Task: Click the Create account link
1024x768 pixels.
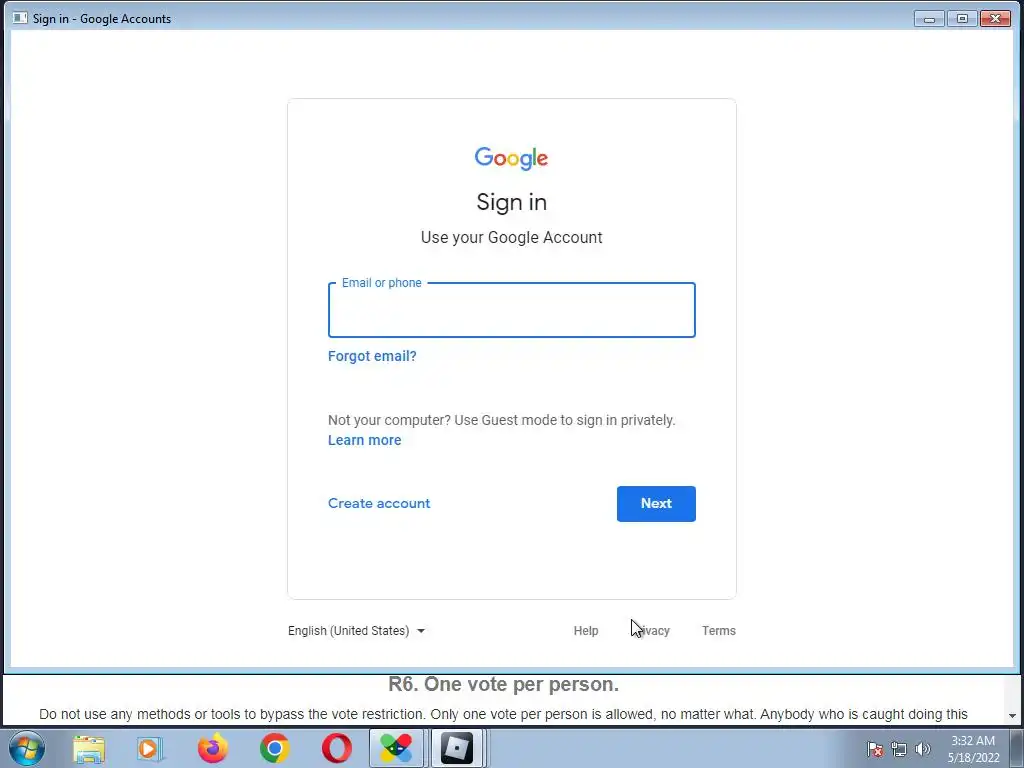Action: 379,504
